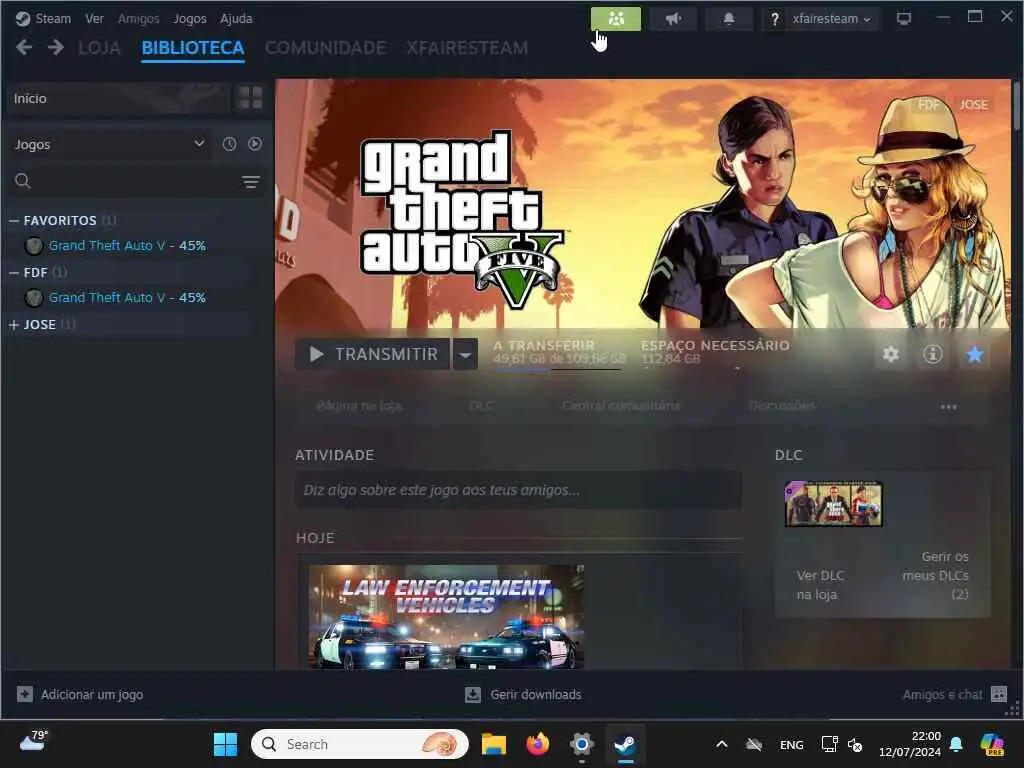The width and height of the screenshot is (1024, 768).
Task: Click the library search field
Action: [x=125, y=181]
